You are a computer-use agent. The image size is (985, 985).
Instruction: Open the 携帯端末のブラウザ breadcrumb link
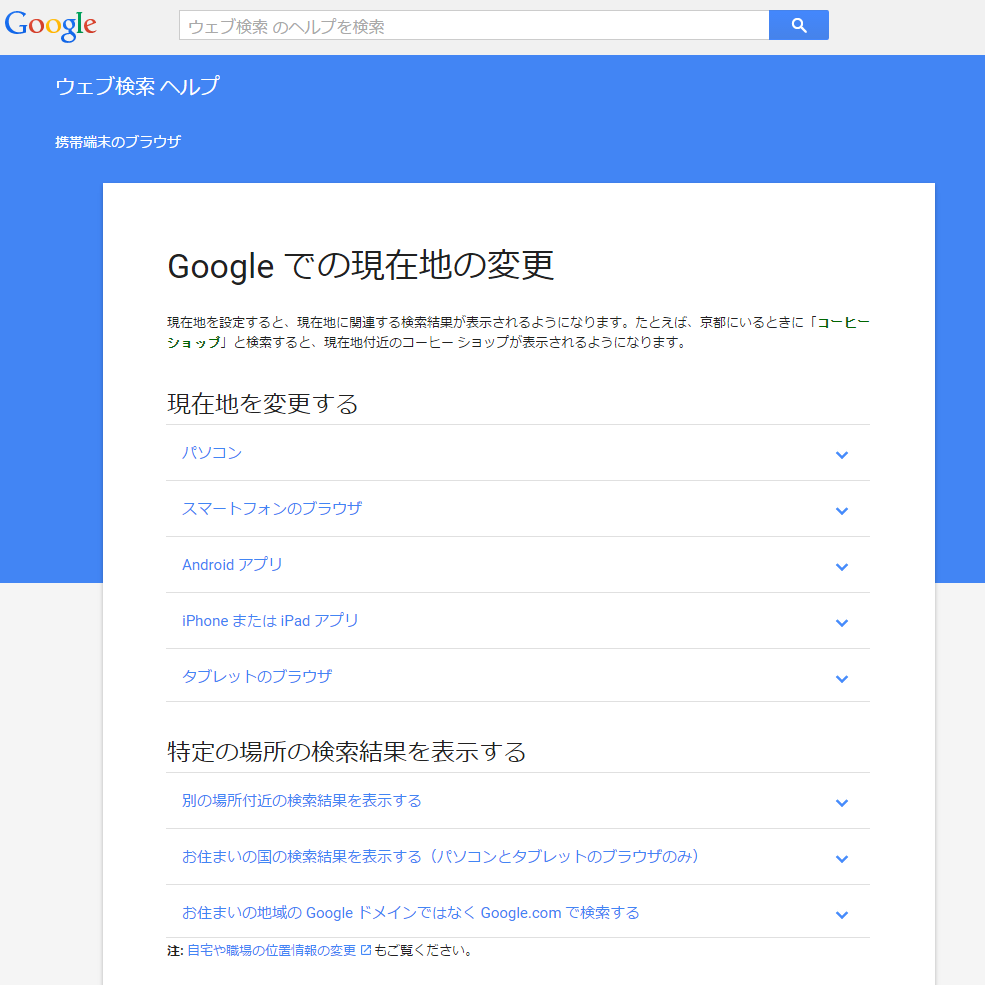118,142
